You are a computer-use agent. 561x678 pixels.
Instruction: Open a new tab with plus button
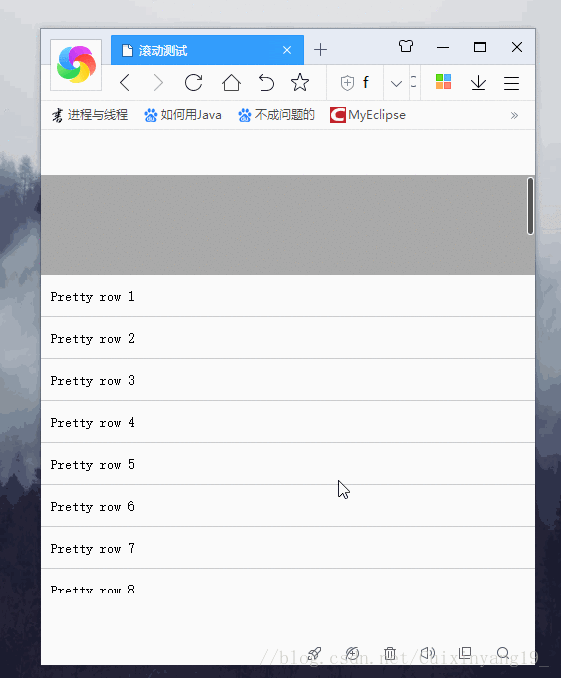(320, 50)
